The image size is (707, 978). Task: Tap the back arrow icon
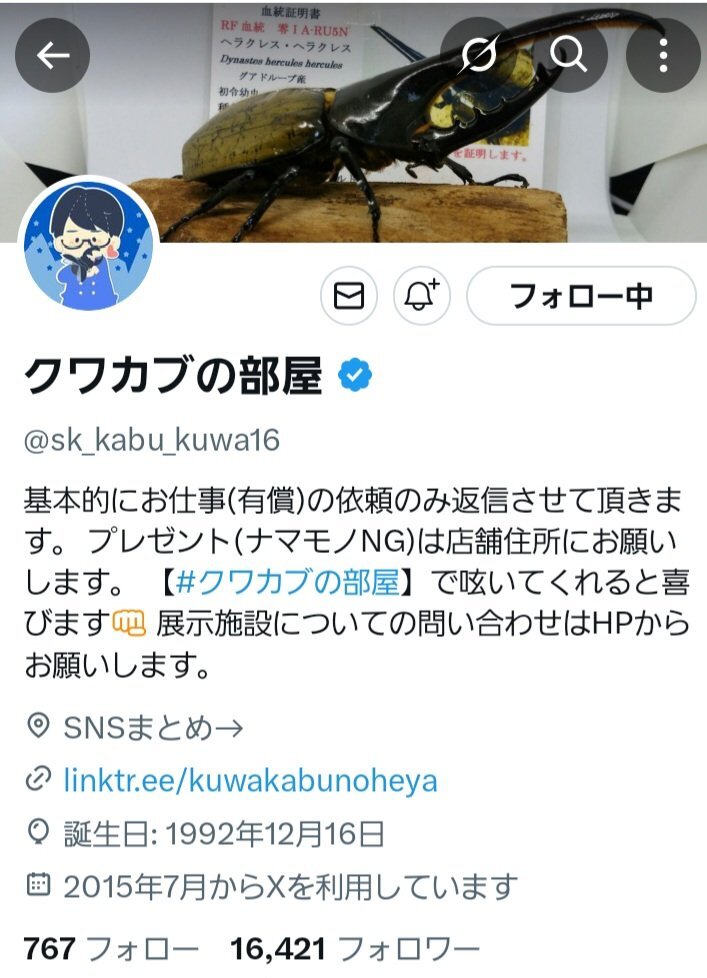(x=52, y=56)
